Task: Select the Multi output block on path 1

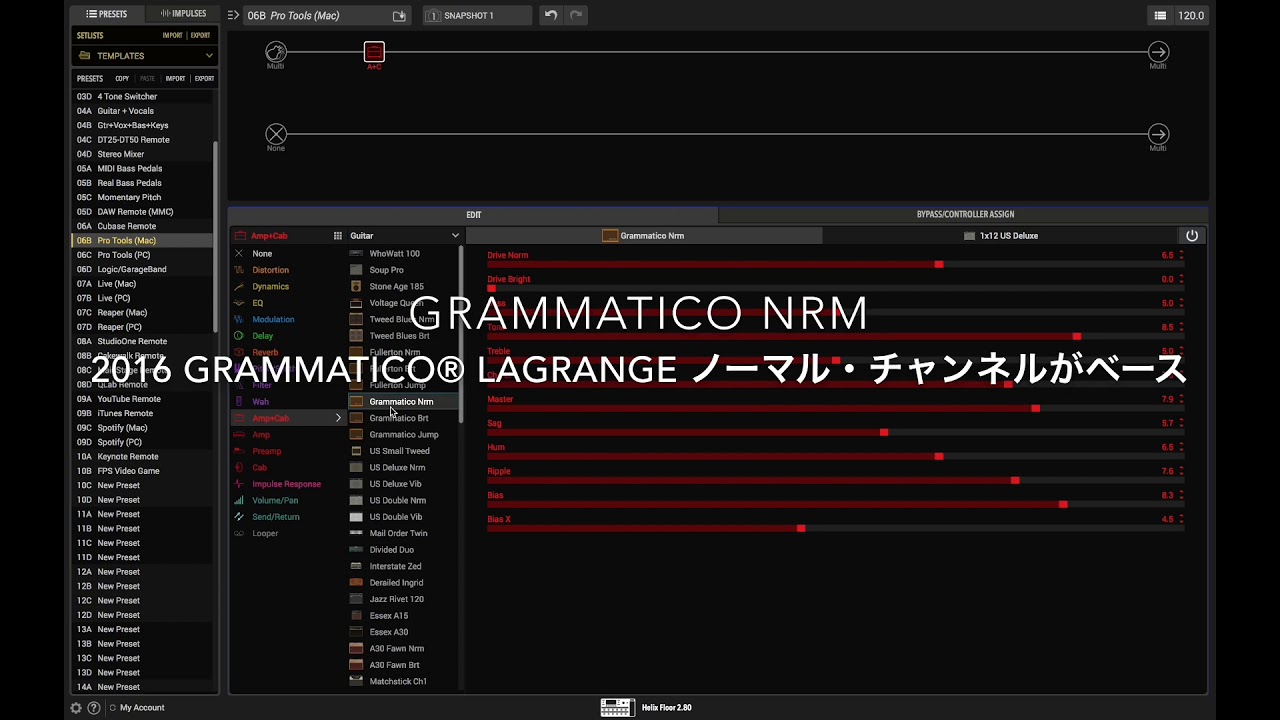Action: point(1158,52)
